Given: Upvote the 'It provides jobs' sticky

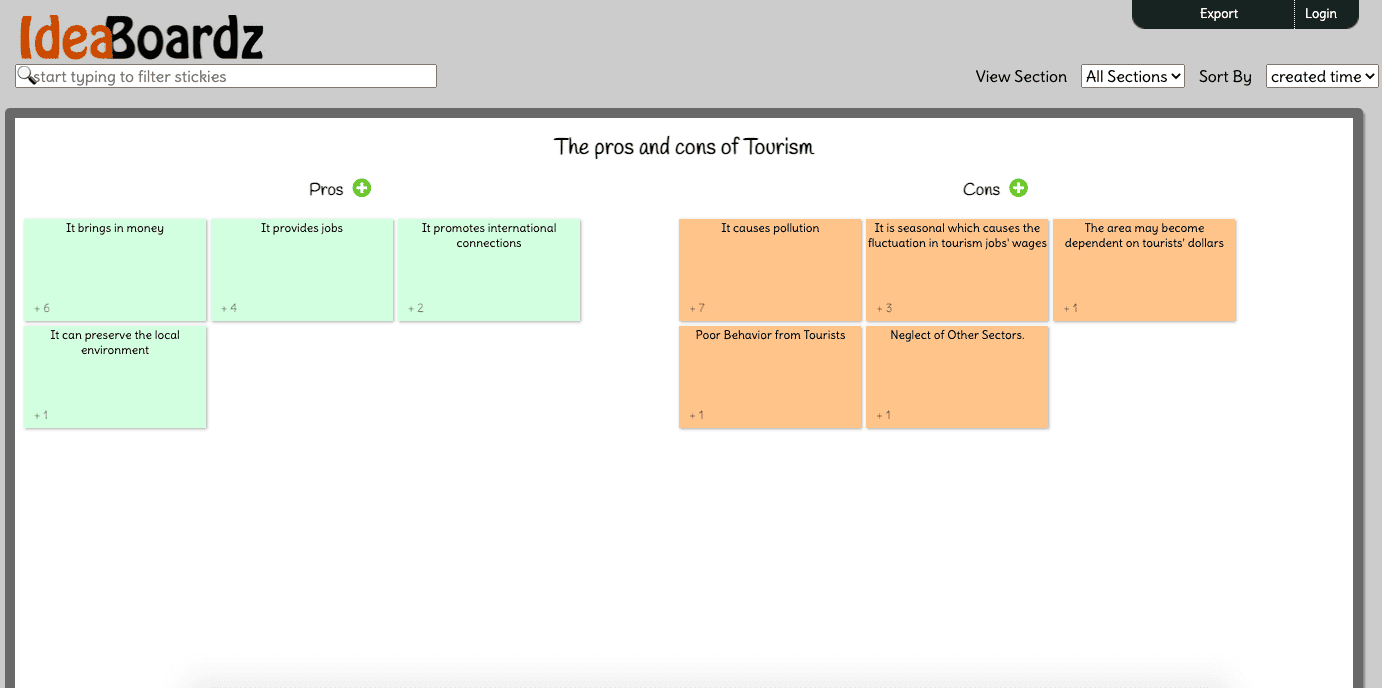Looking at the screenshot, I should pos(229,308).
